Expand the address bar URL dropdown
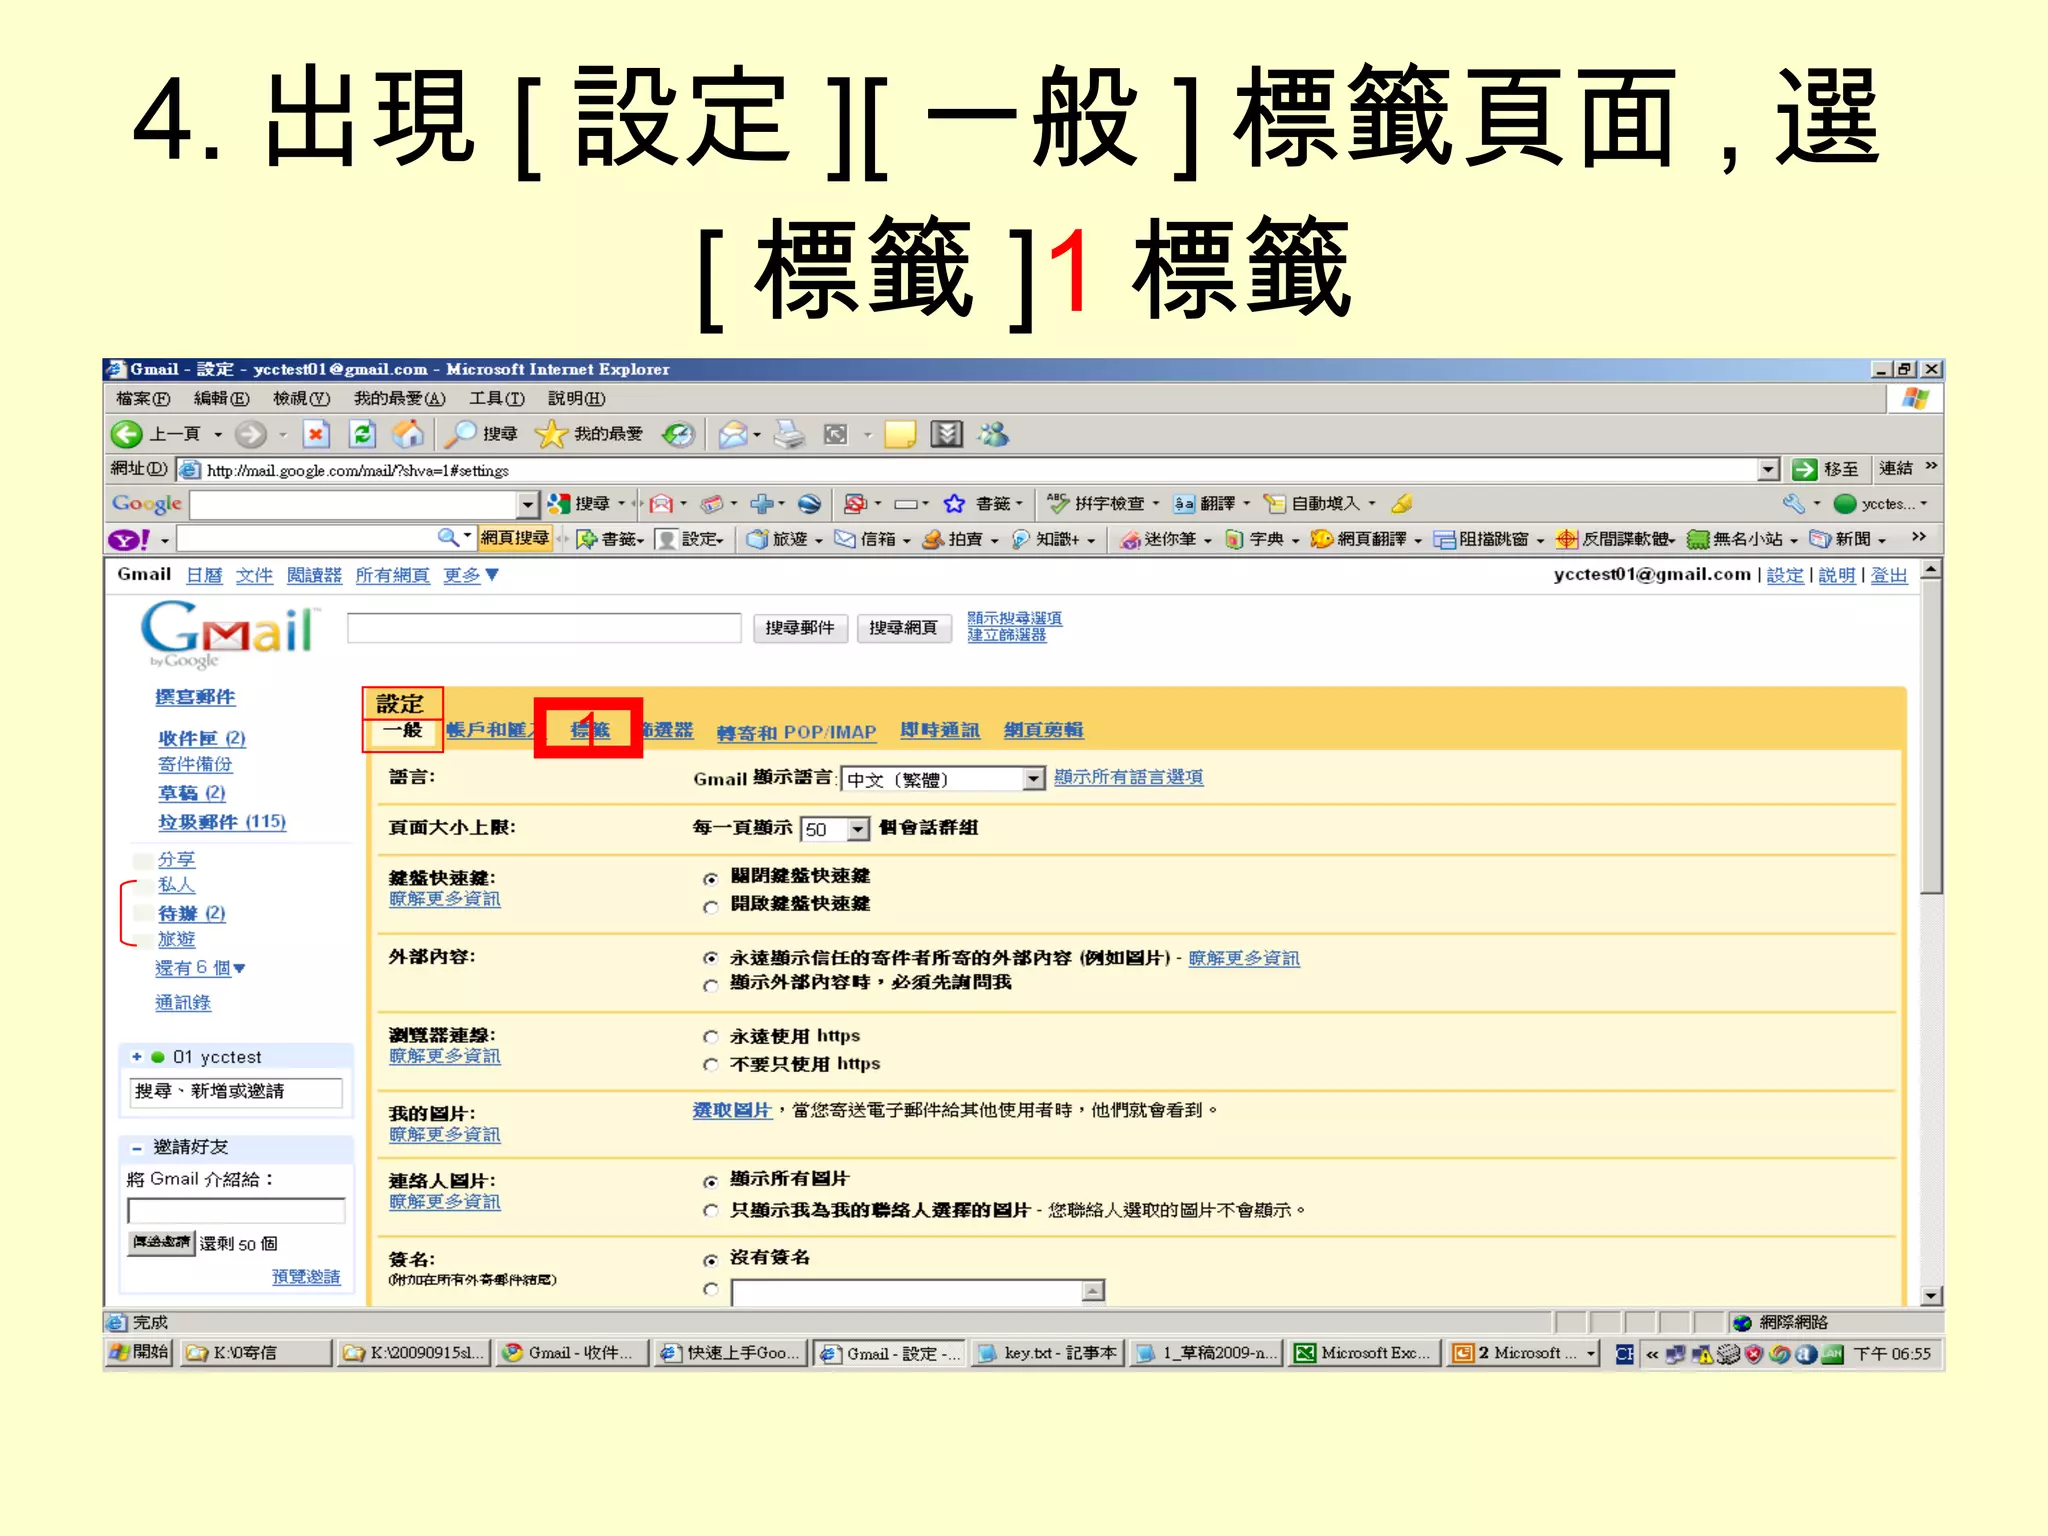The image size is (2048, 1536). (x=1768, y=469)
